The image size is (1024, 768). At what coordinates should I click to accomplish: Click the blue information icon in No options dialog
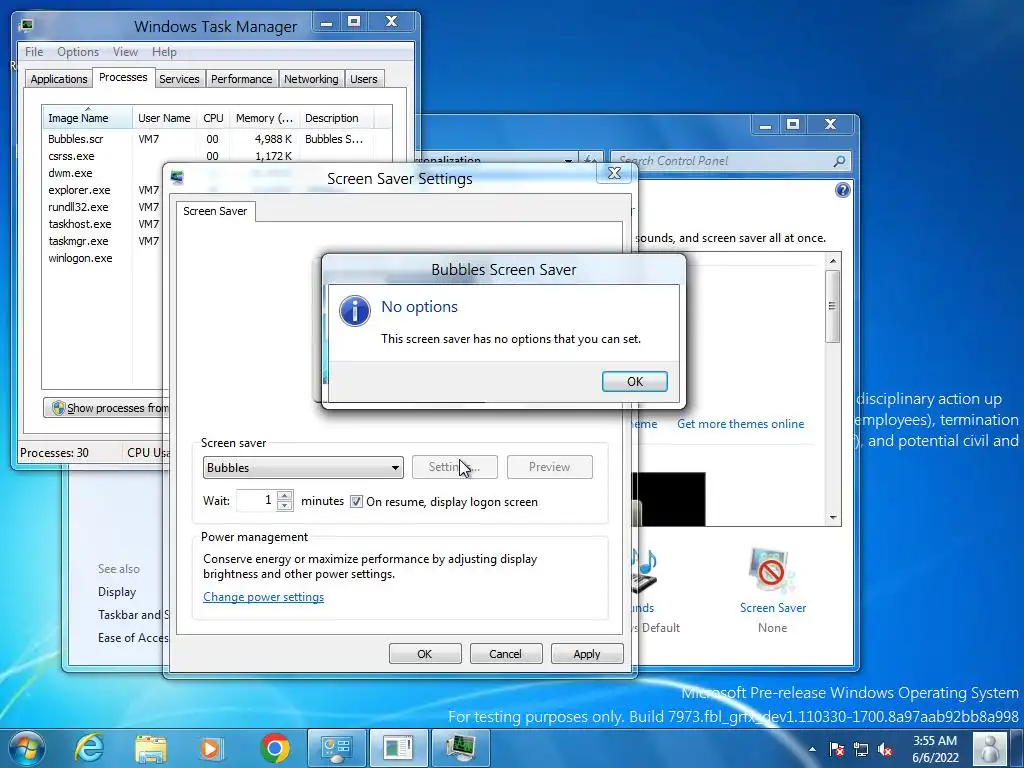pos(355,310)
